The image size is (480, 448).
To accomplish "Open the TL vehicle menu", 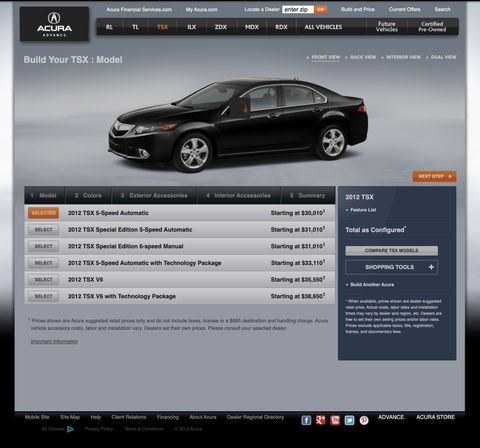I will click(x=135, y=27).
